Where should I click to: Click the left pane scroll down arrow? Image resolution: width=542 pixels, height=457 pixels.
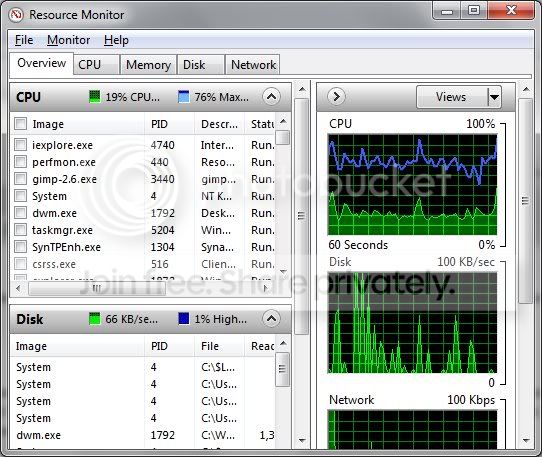pyautogui.click(x=302, y=440)
